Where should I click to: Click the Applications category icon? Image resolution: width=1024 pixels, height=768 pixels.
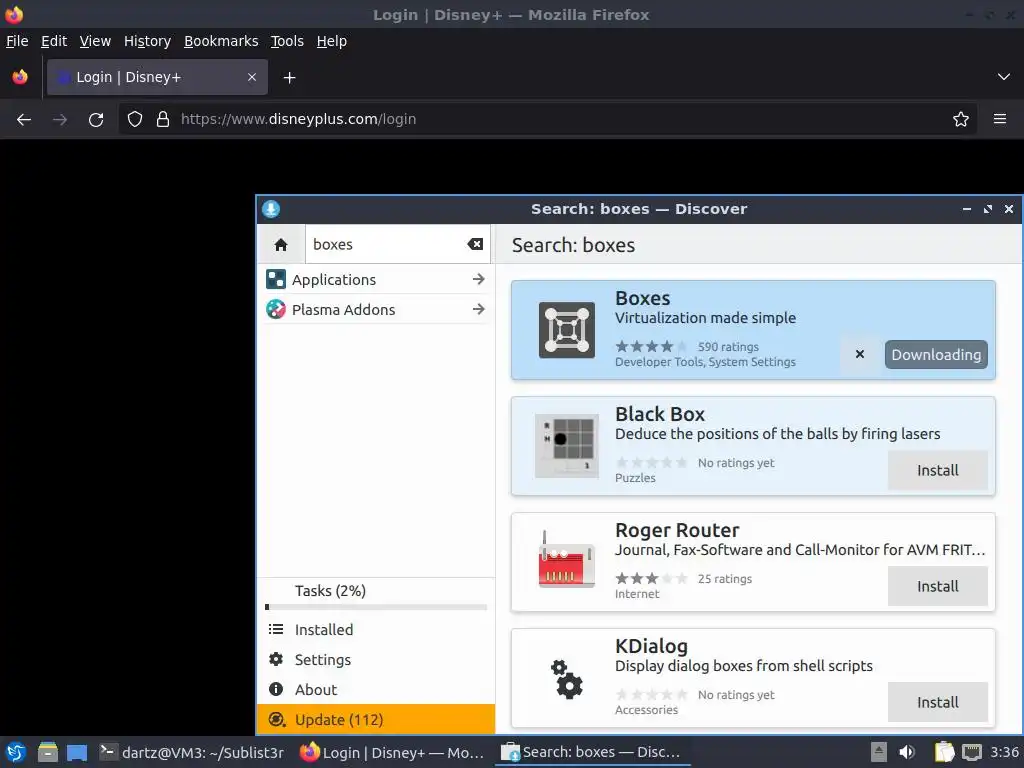click(276, 280)
